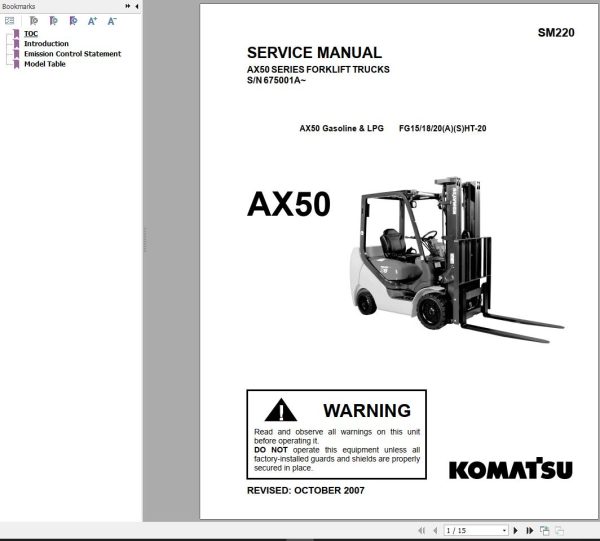Click the bookmark icon beside Introduction
The width and height of the screenshot is (600, 541).
click(x=16, y=44)
